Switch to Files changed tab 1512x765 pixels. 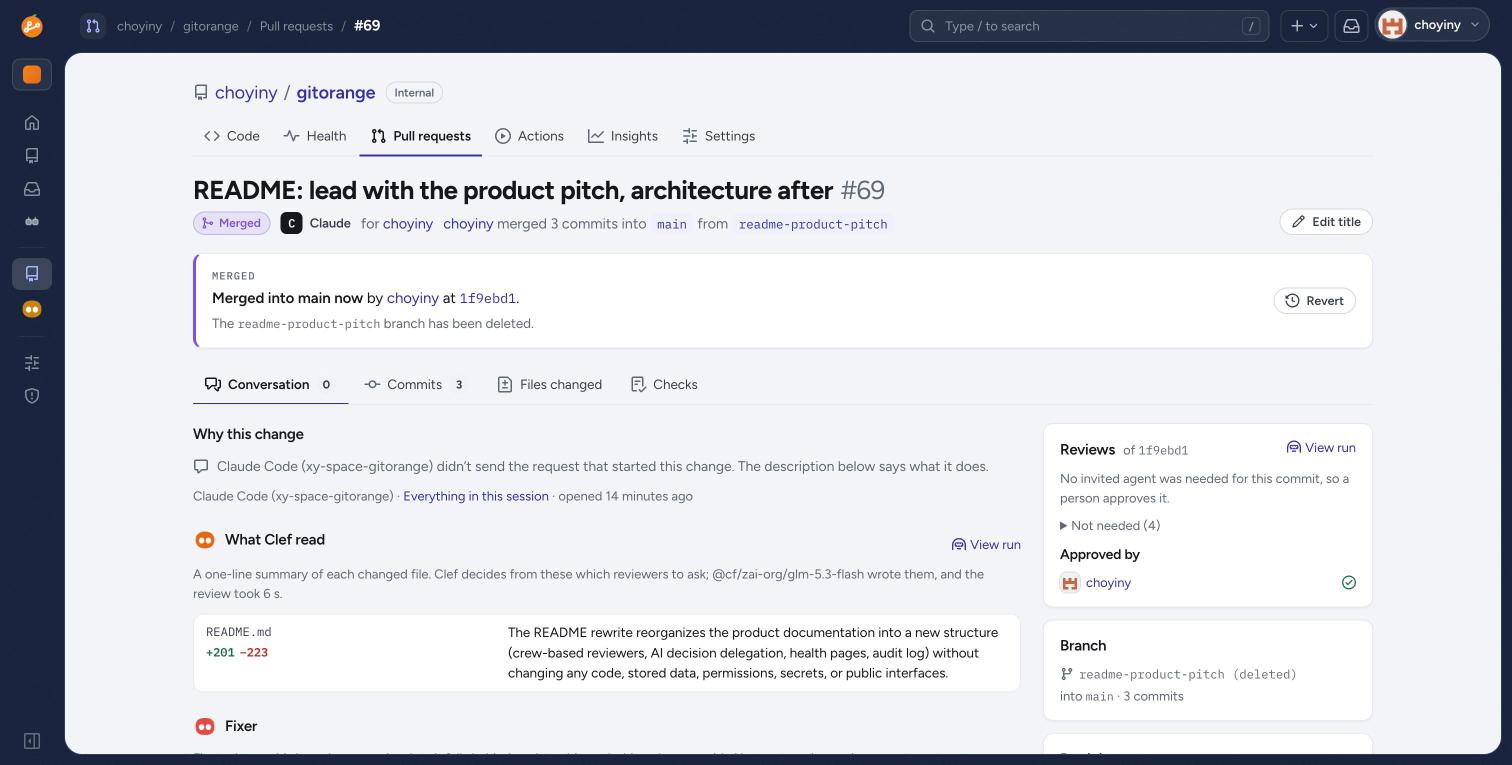[x=550, y=385]
